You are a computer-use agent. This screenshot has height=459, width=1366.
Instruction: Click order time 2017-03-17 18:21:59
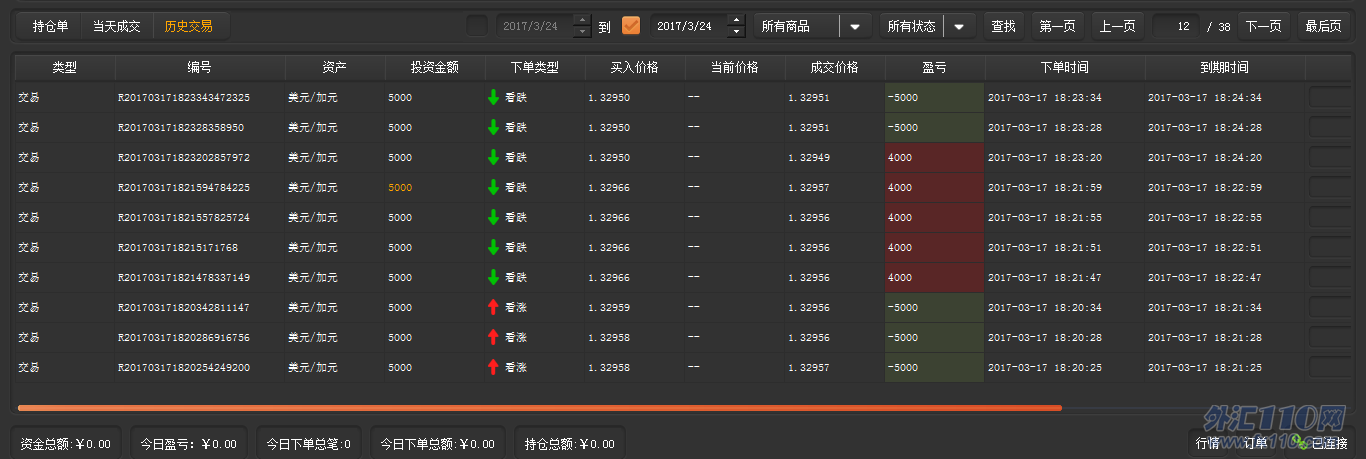click(1045, 188)
